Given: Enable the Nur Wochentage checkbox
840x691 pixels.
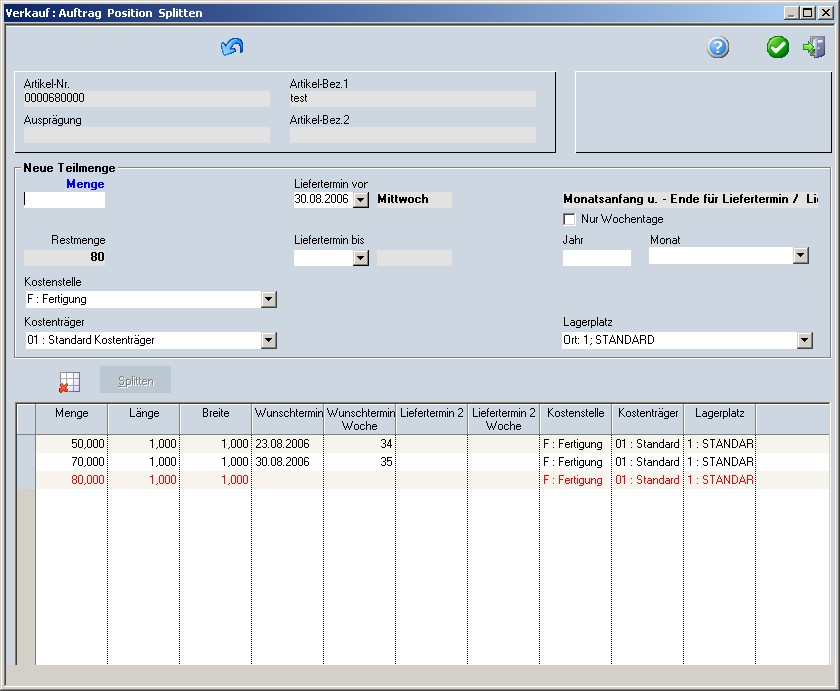Looking at the screenshot, I should (x=570, y=219).
